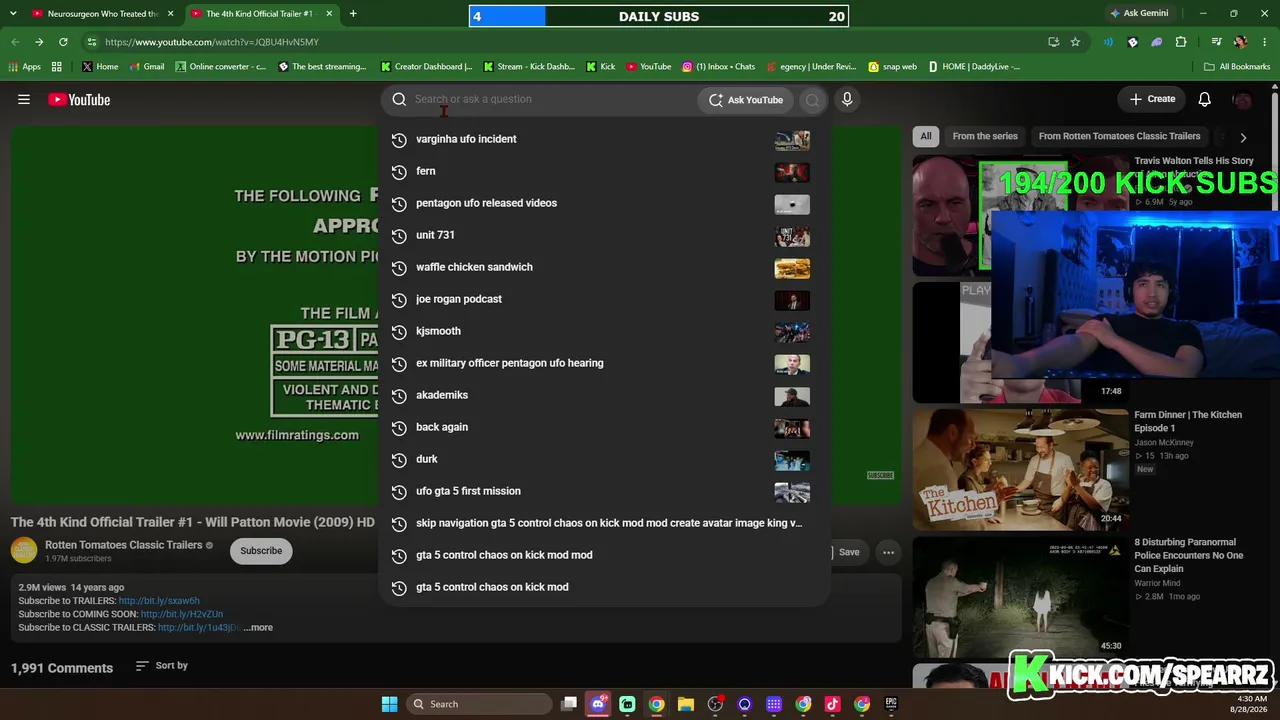Image resolution: width=1280 pixels, height=720 pixels.
Task: Select the All filter chip
Action: coord(926,136)
